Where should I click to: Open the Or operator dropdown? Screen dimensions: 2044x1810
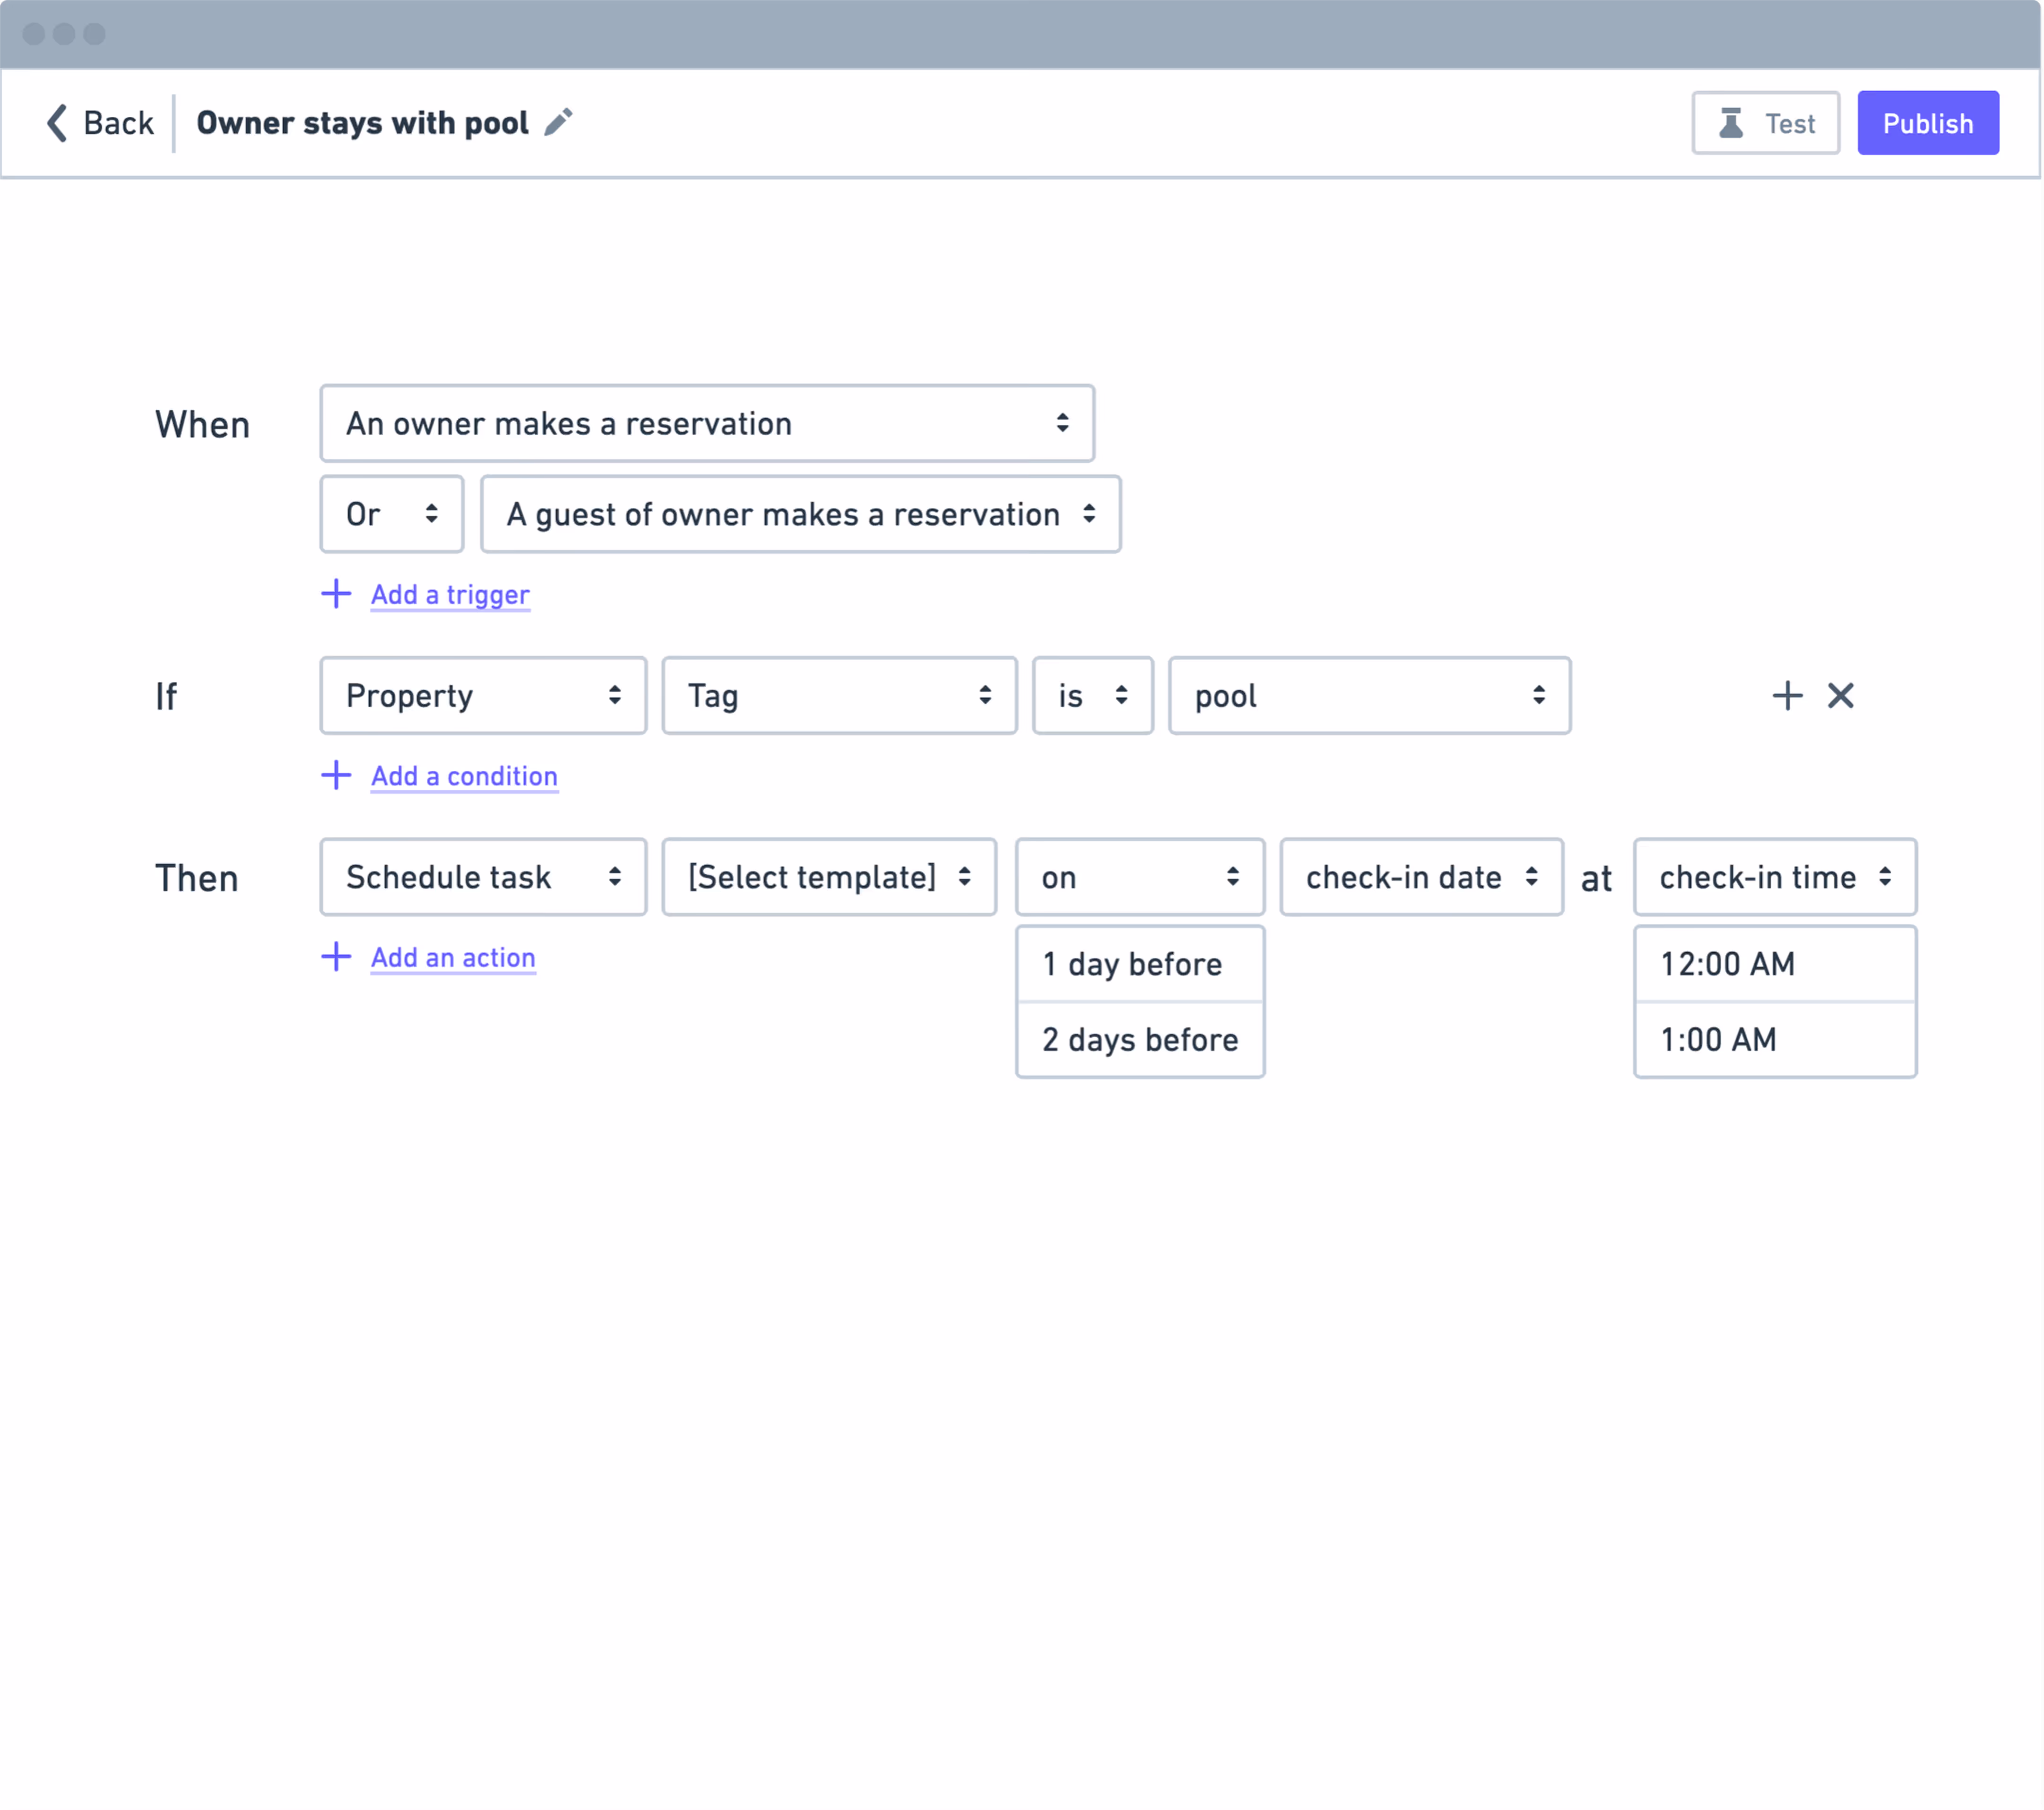click(x=391, y=514)
